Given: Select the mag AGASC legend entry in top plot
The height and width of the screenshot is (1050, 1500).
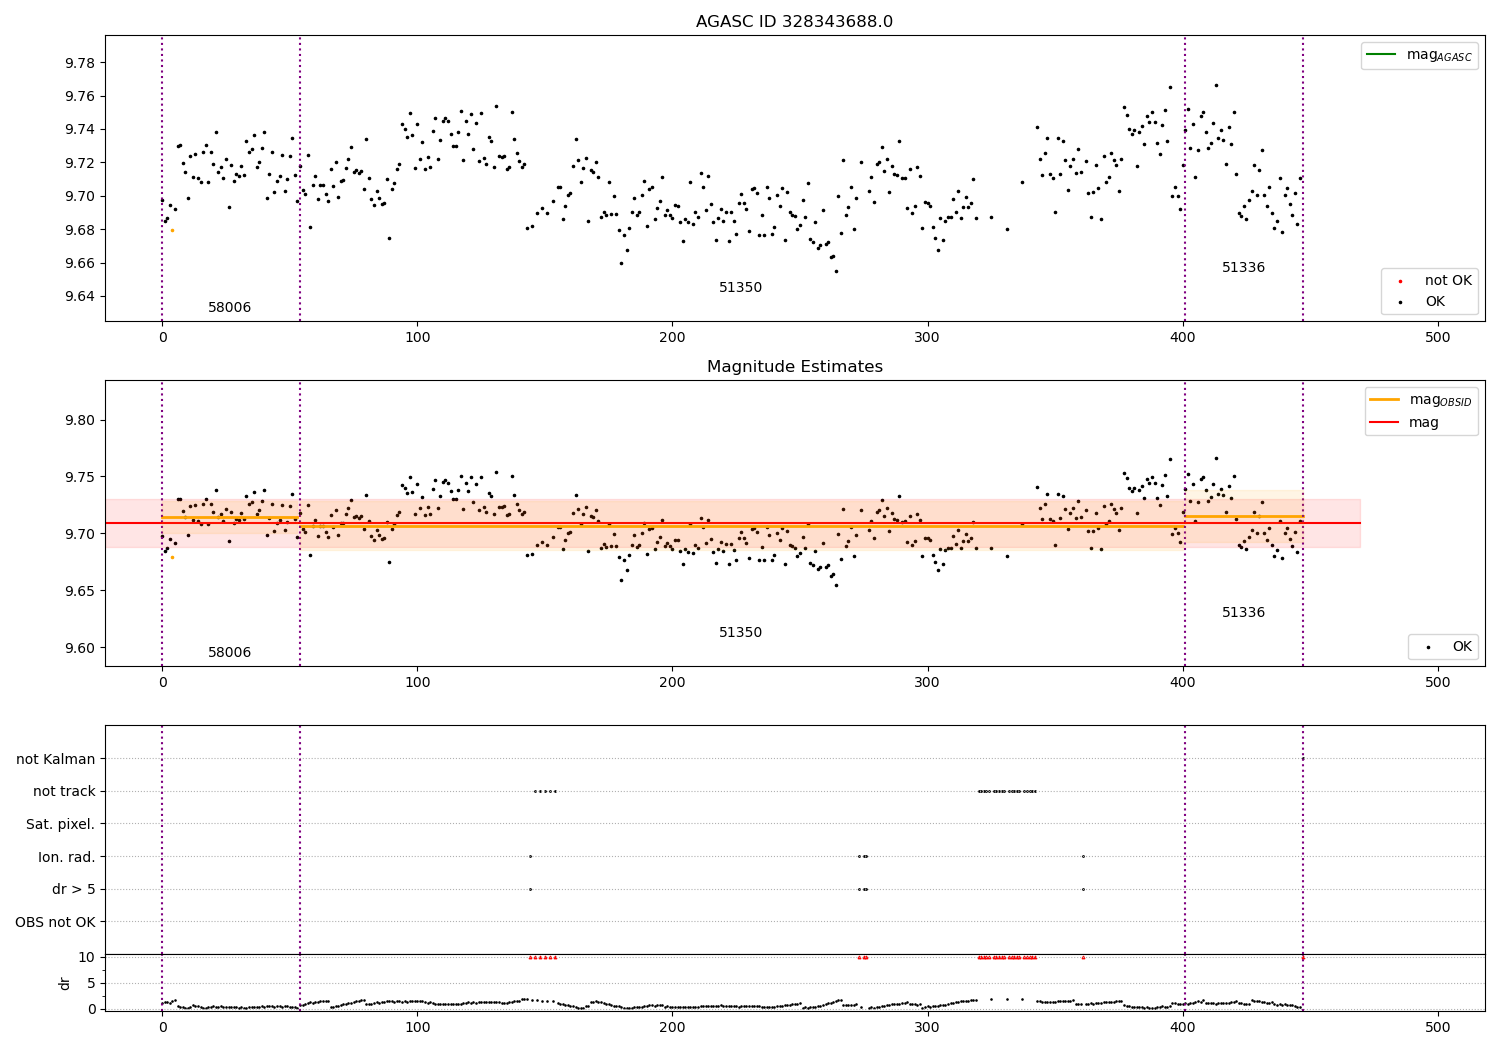Looking at the screenshot, I should (1419, 55).
